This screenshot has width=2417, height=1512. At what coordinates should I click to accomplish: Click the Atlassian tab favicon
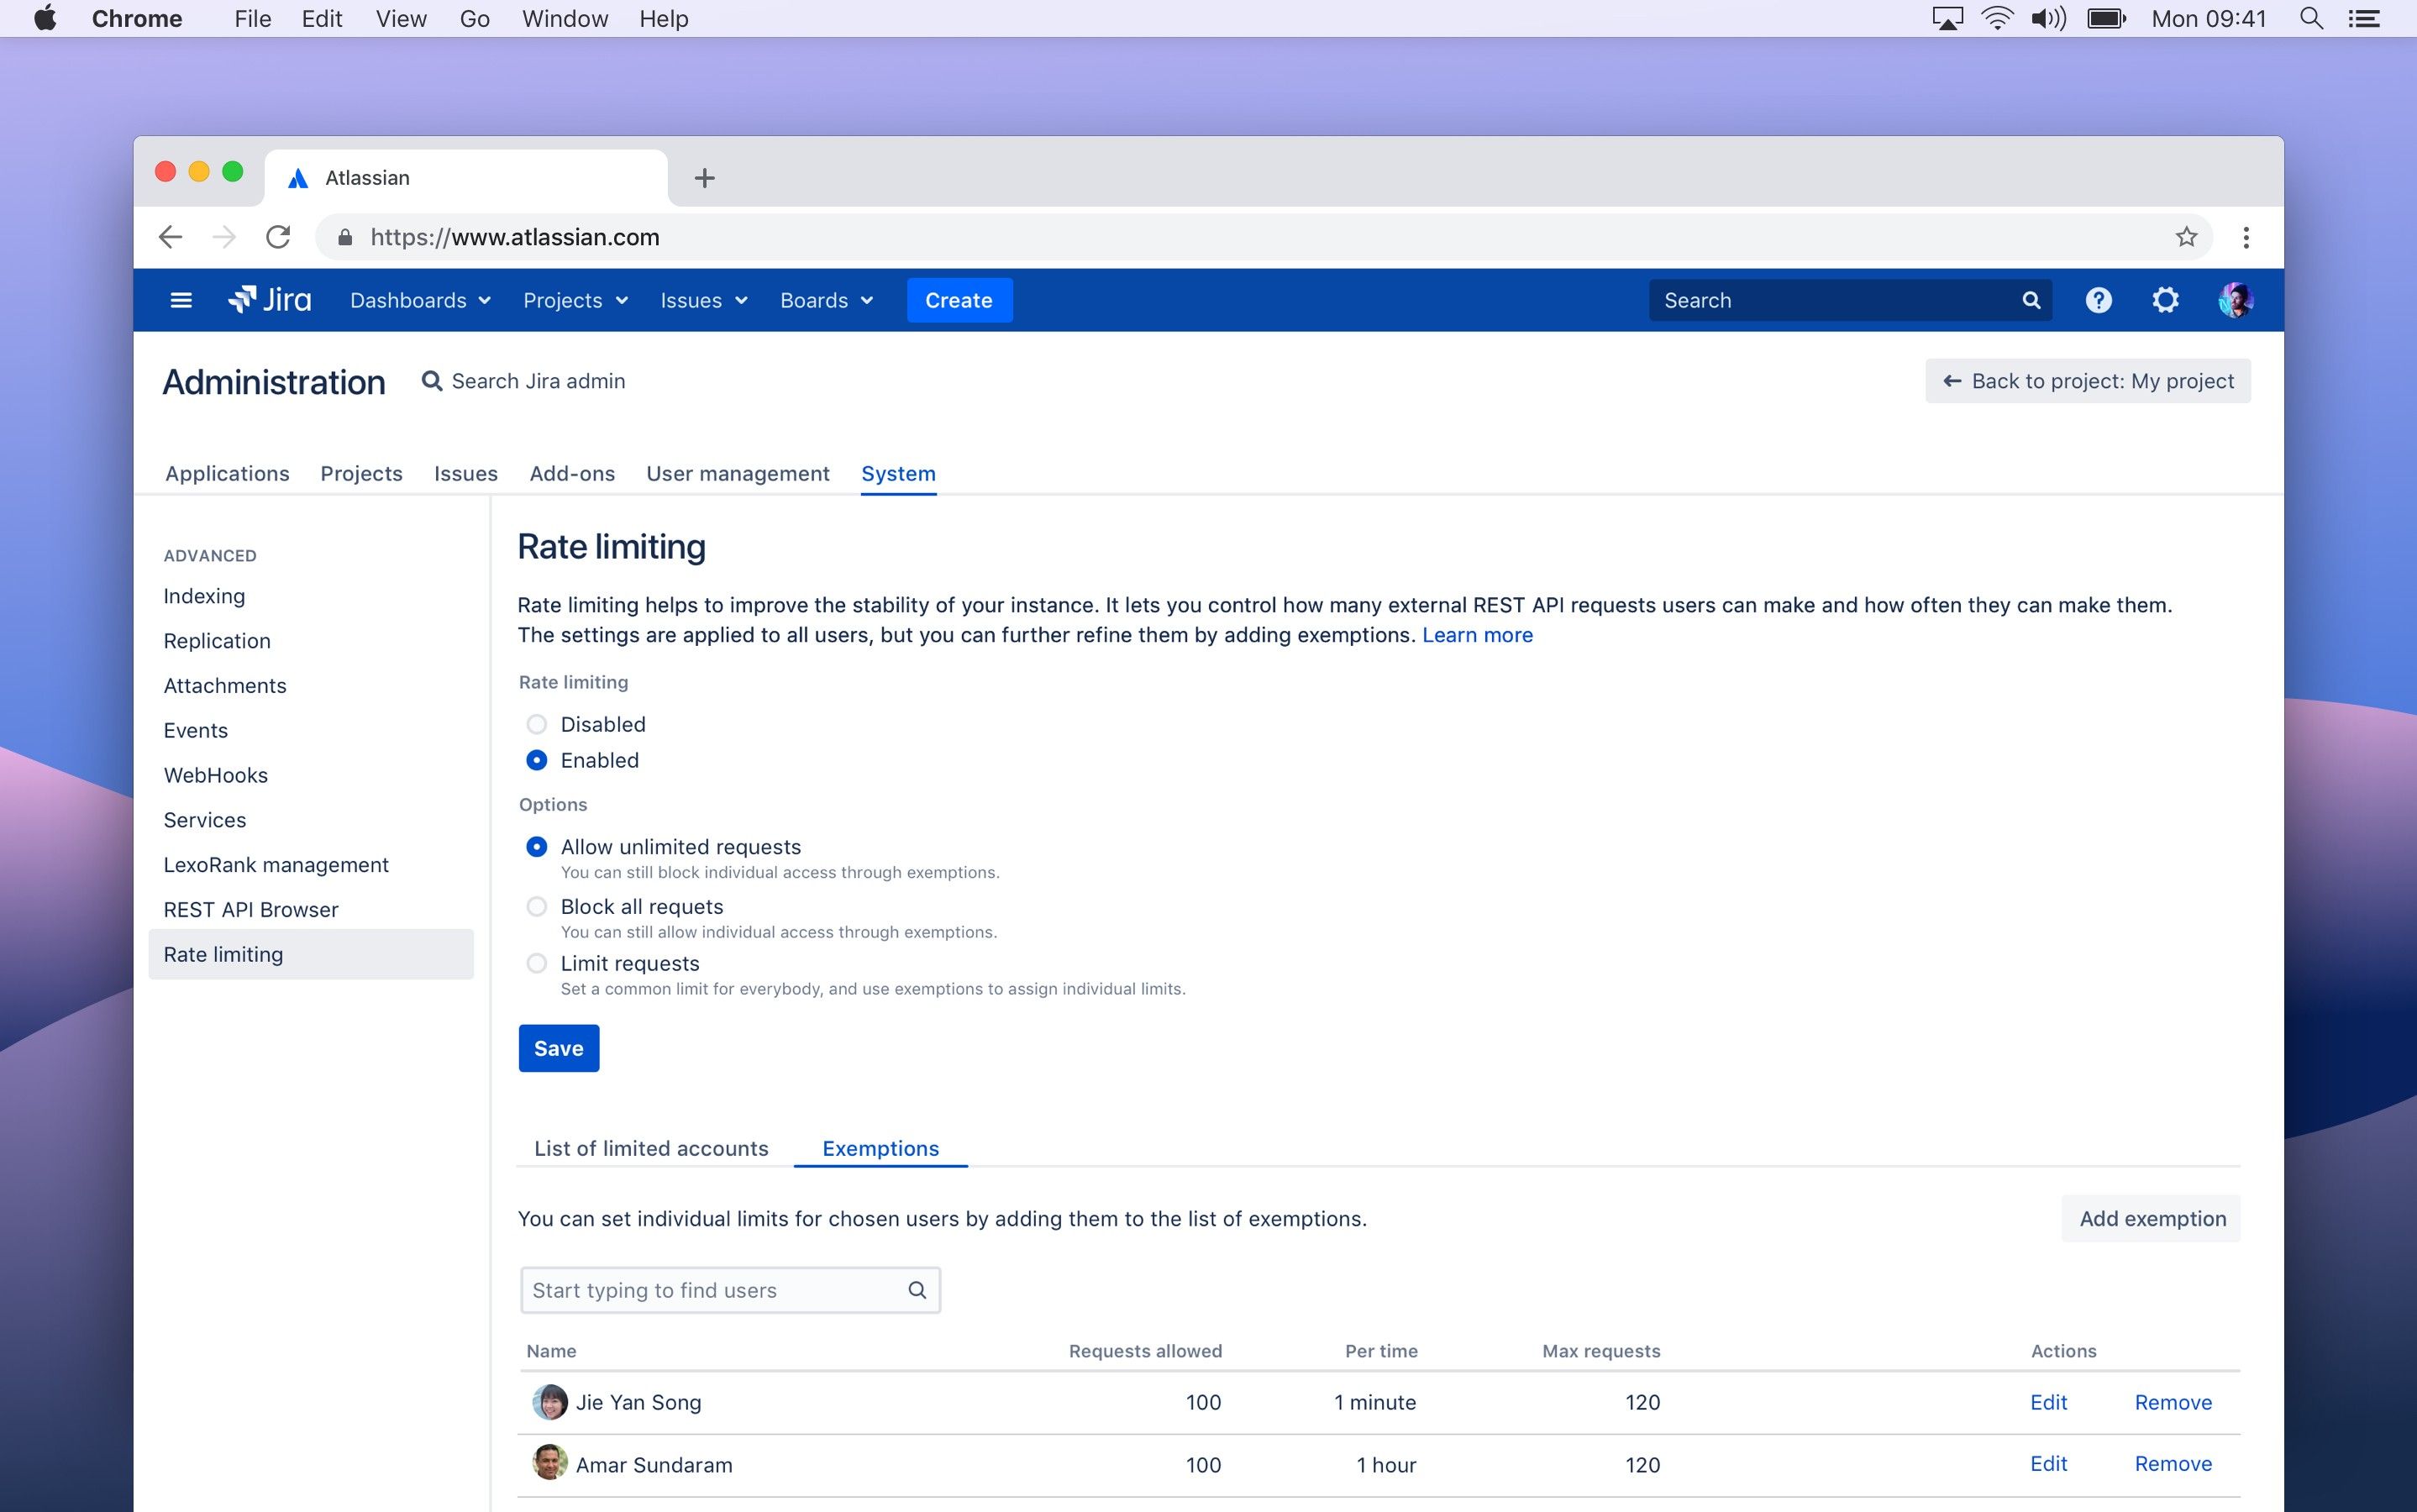tap(297, 178)
